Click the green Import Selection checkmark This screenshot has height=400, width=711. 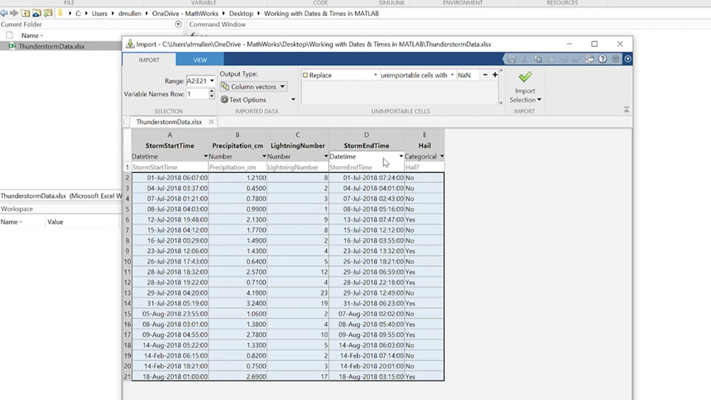tap(525, 77)
